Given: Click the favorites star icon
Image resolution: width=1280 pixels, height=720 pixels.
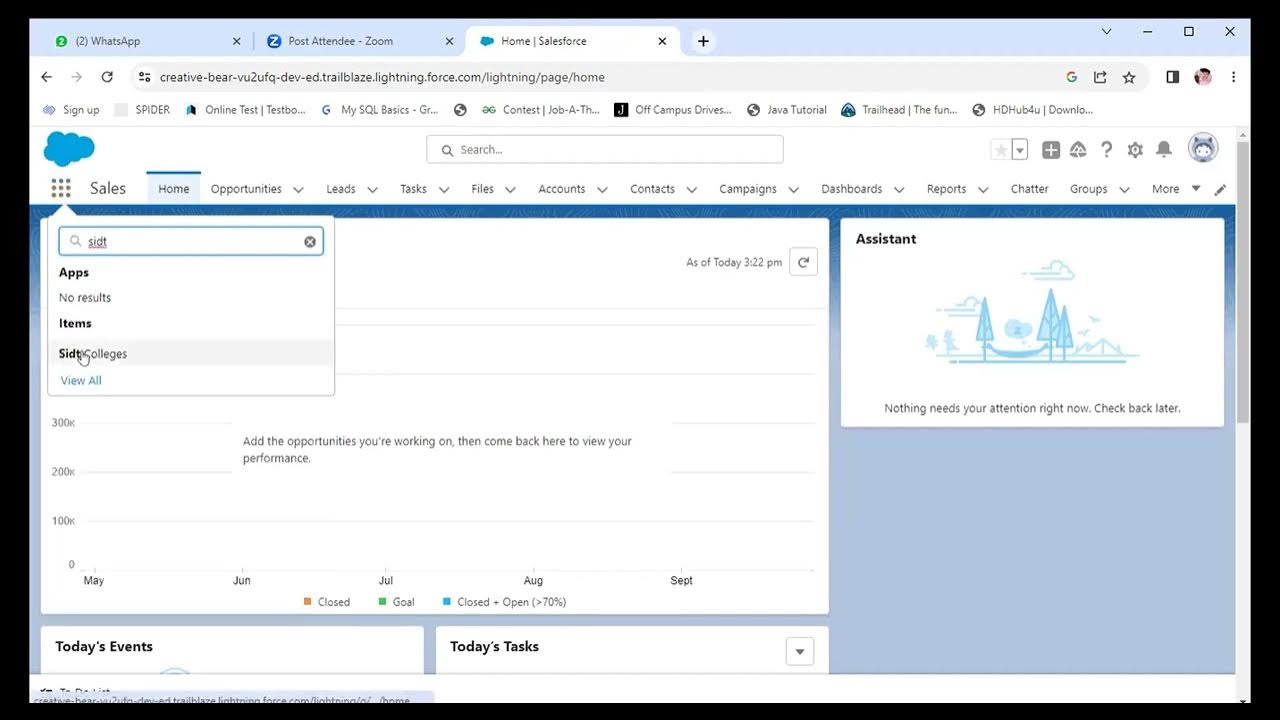Looking at the screenshot, I should [1000, 150].
